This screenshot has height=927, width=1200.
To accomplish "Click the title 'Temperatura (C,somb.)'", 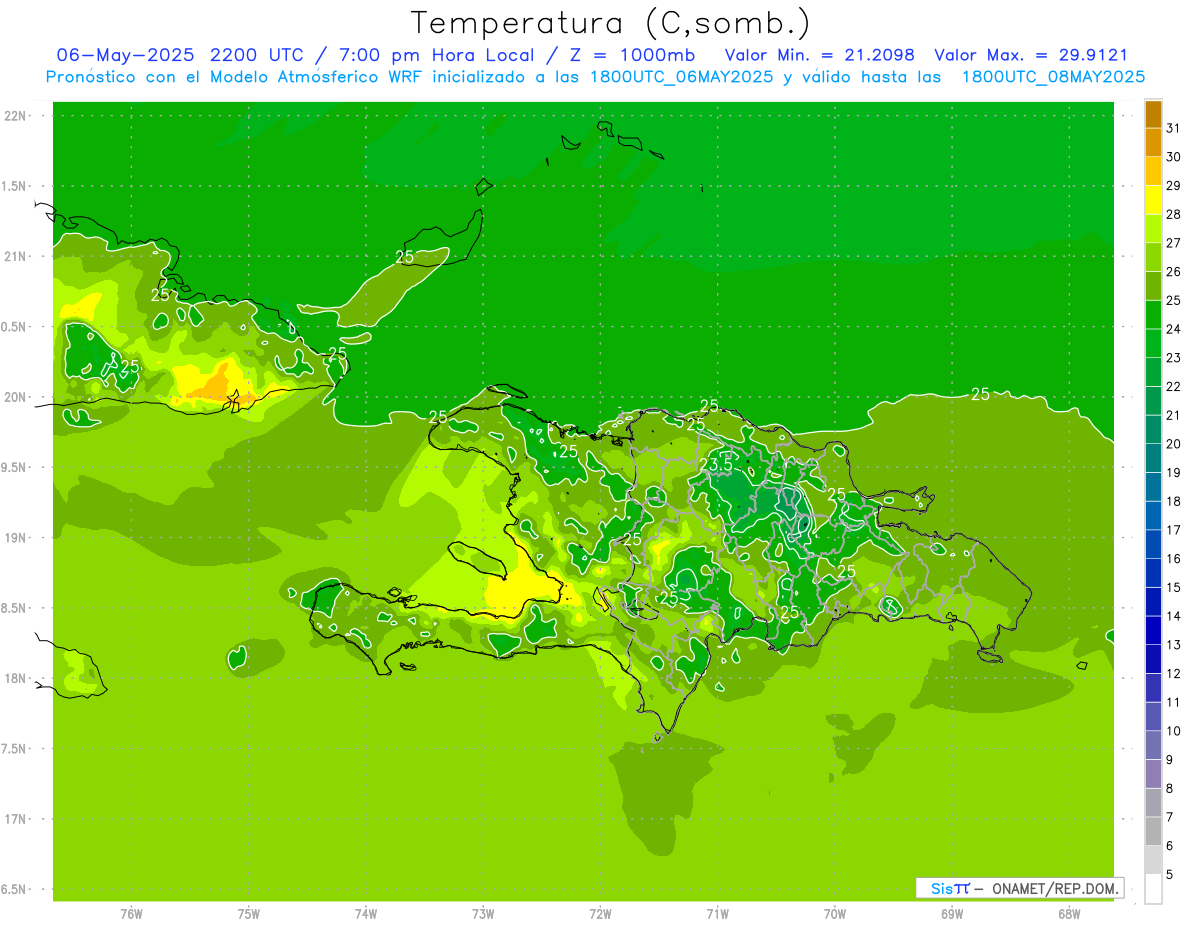I will tap(611, 23).
